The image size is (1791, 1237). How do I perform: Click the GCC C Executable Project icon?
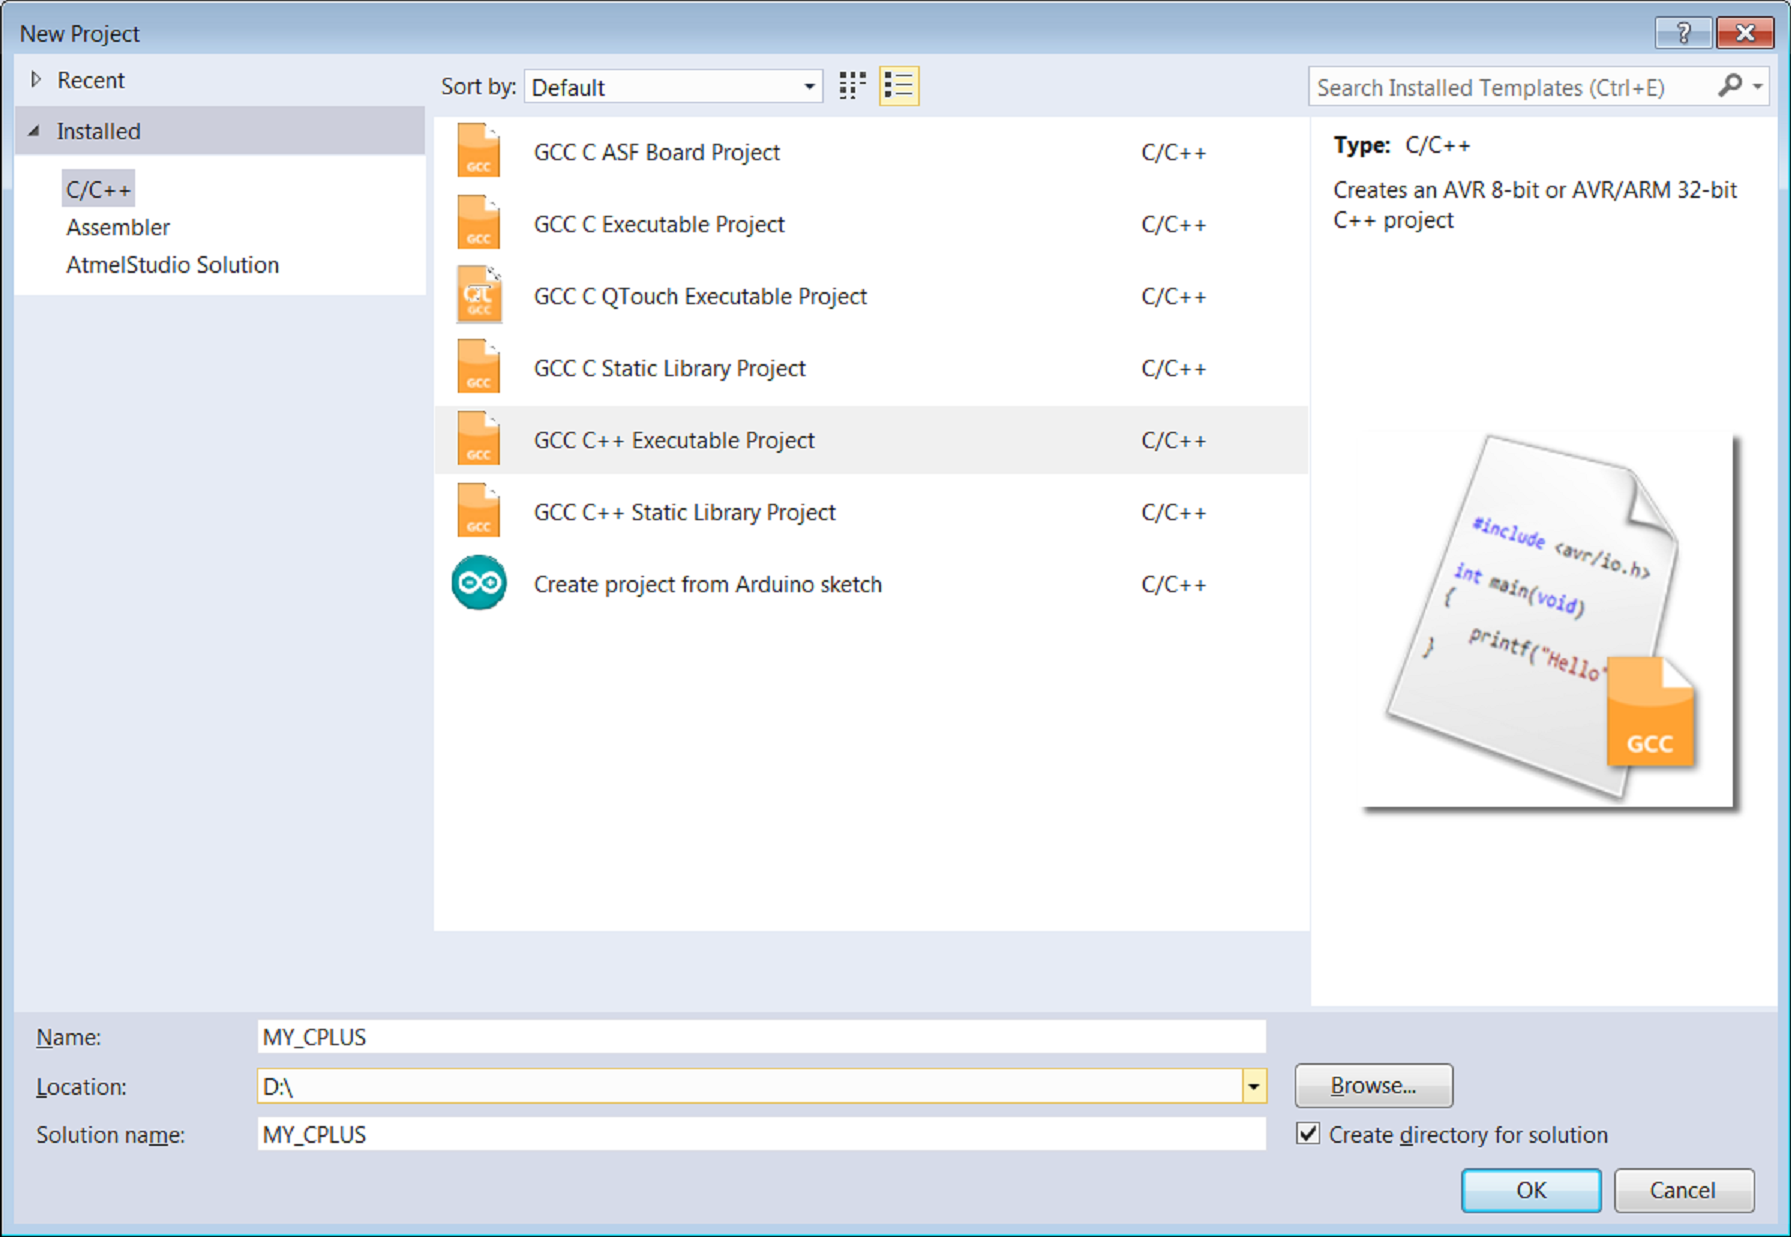478,224
